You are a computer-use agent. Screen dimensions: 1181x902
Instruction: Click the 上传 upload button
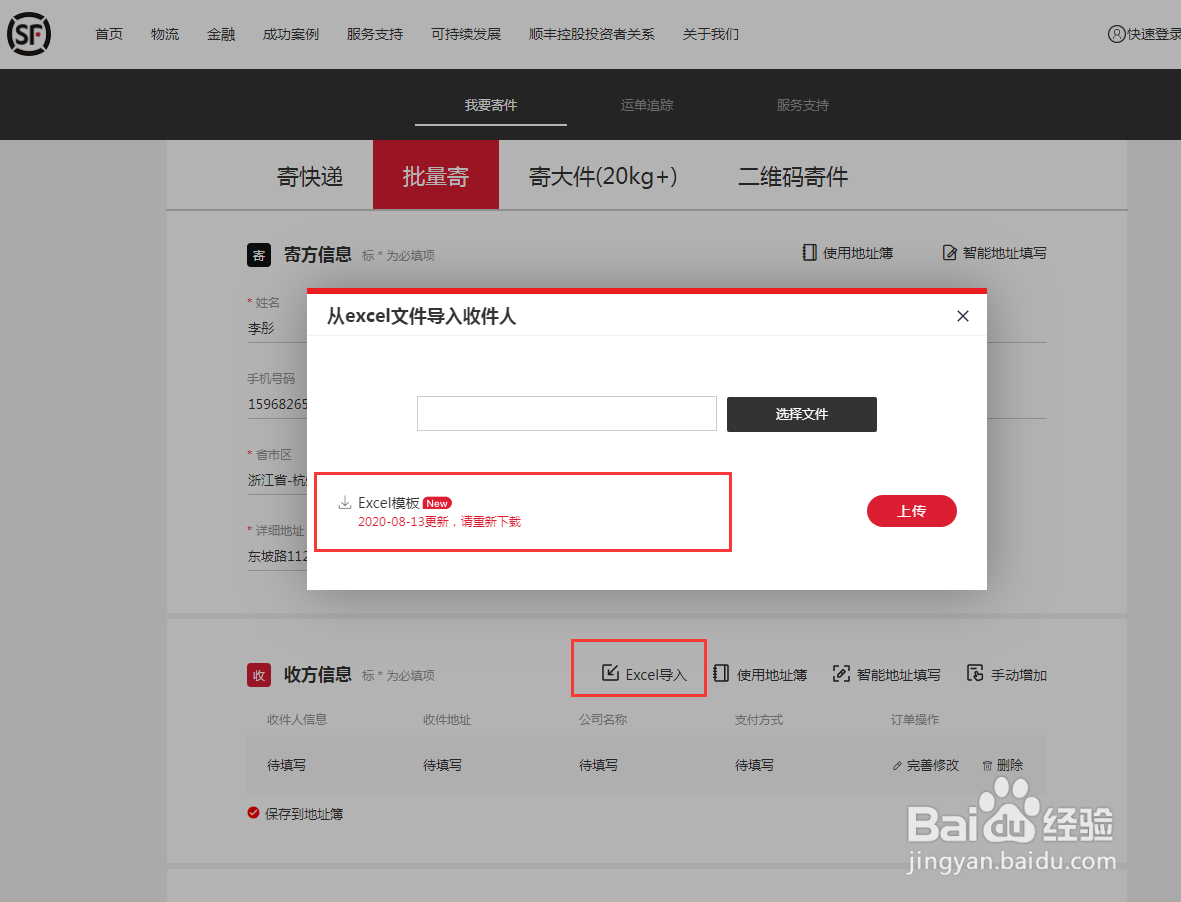[x=911, y=510]
